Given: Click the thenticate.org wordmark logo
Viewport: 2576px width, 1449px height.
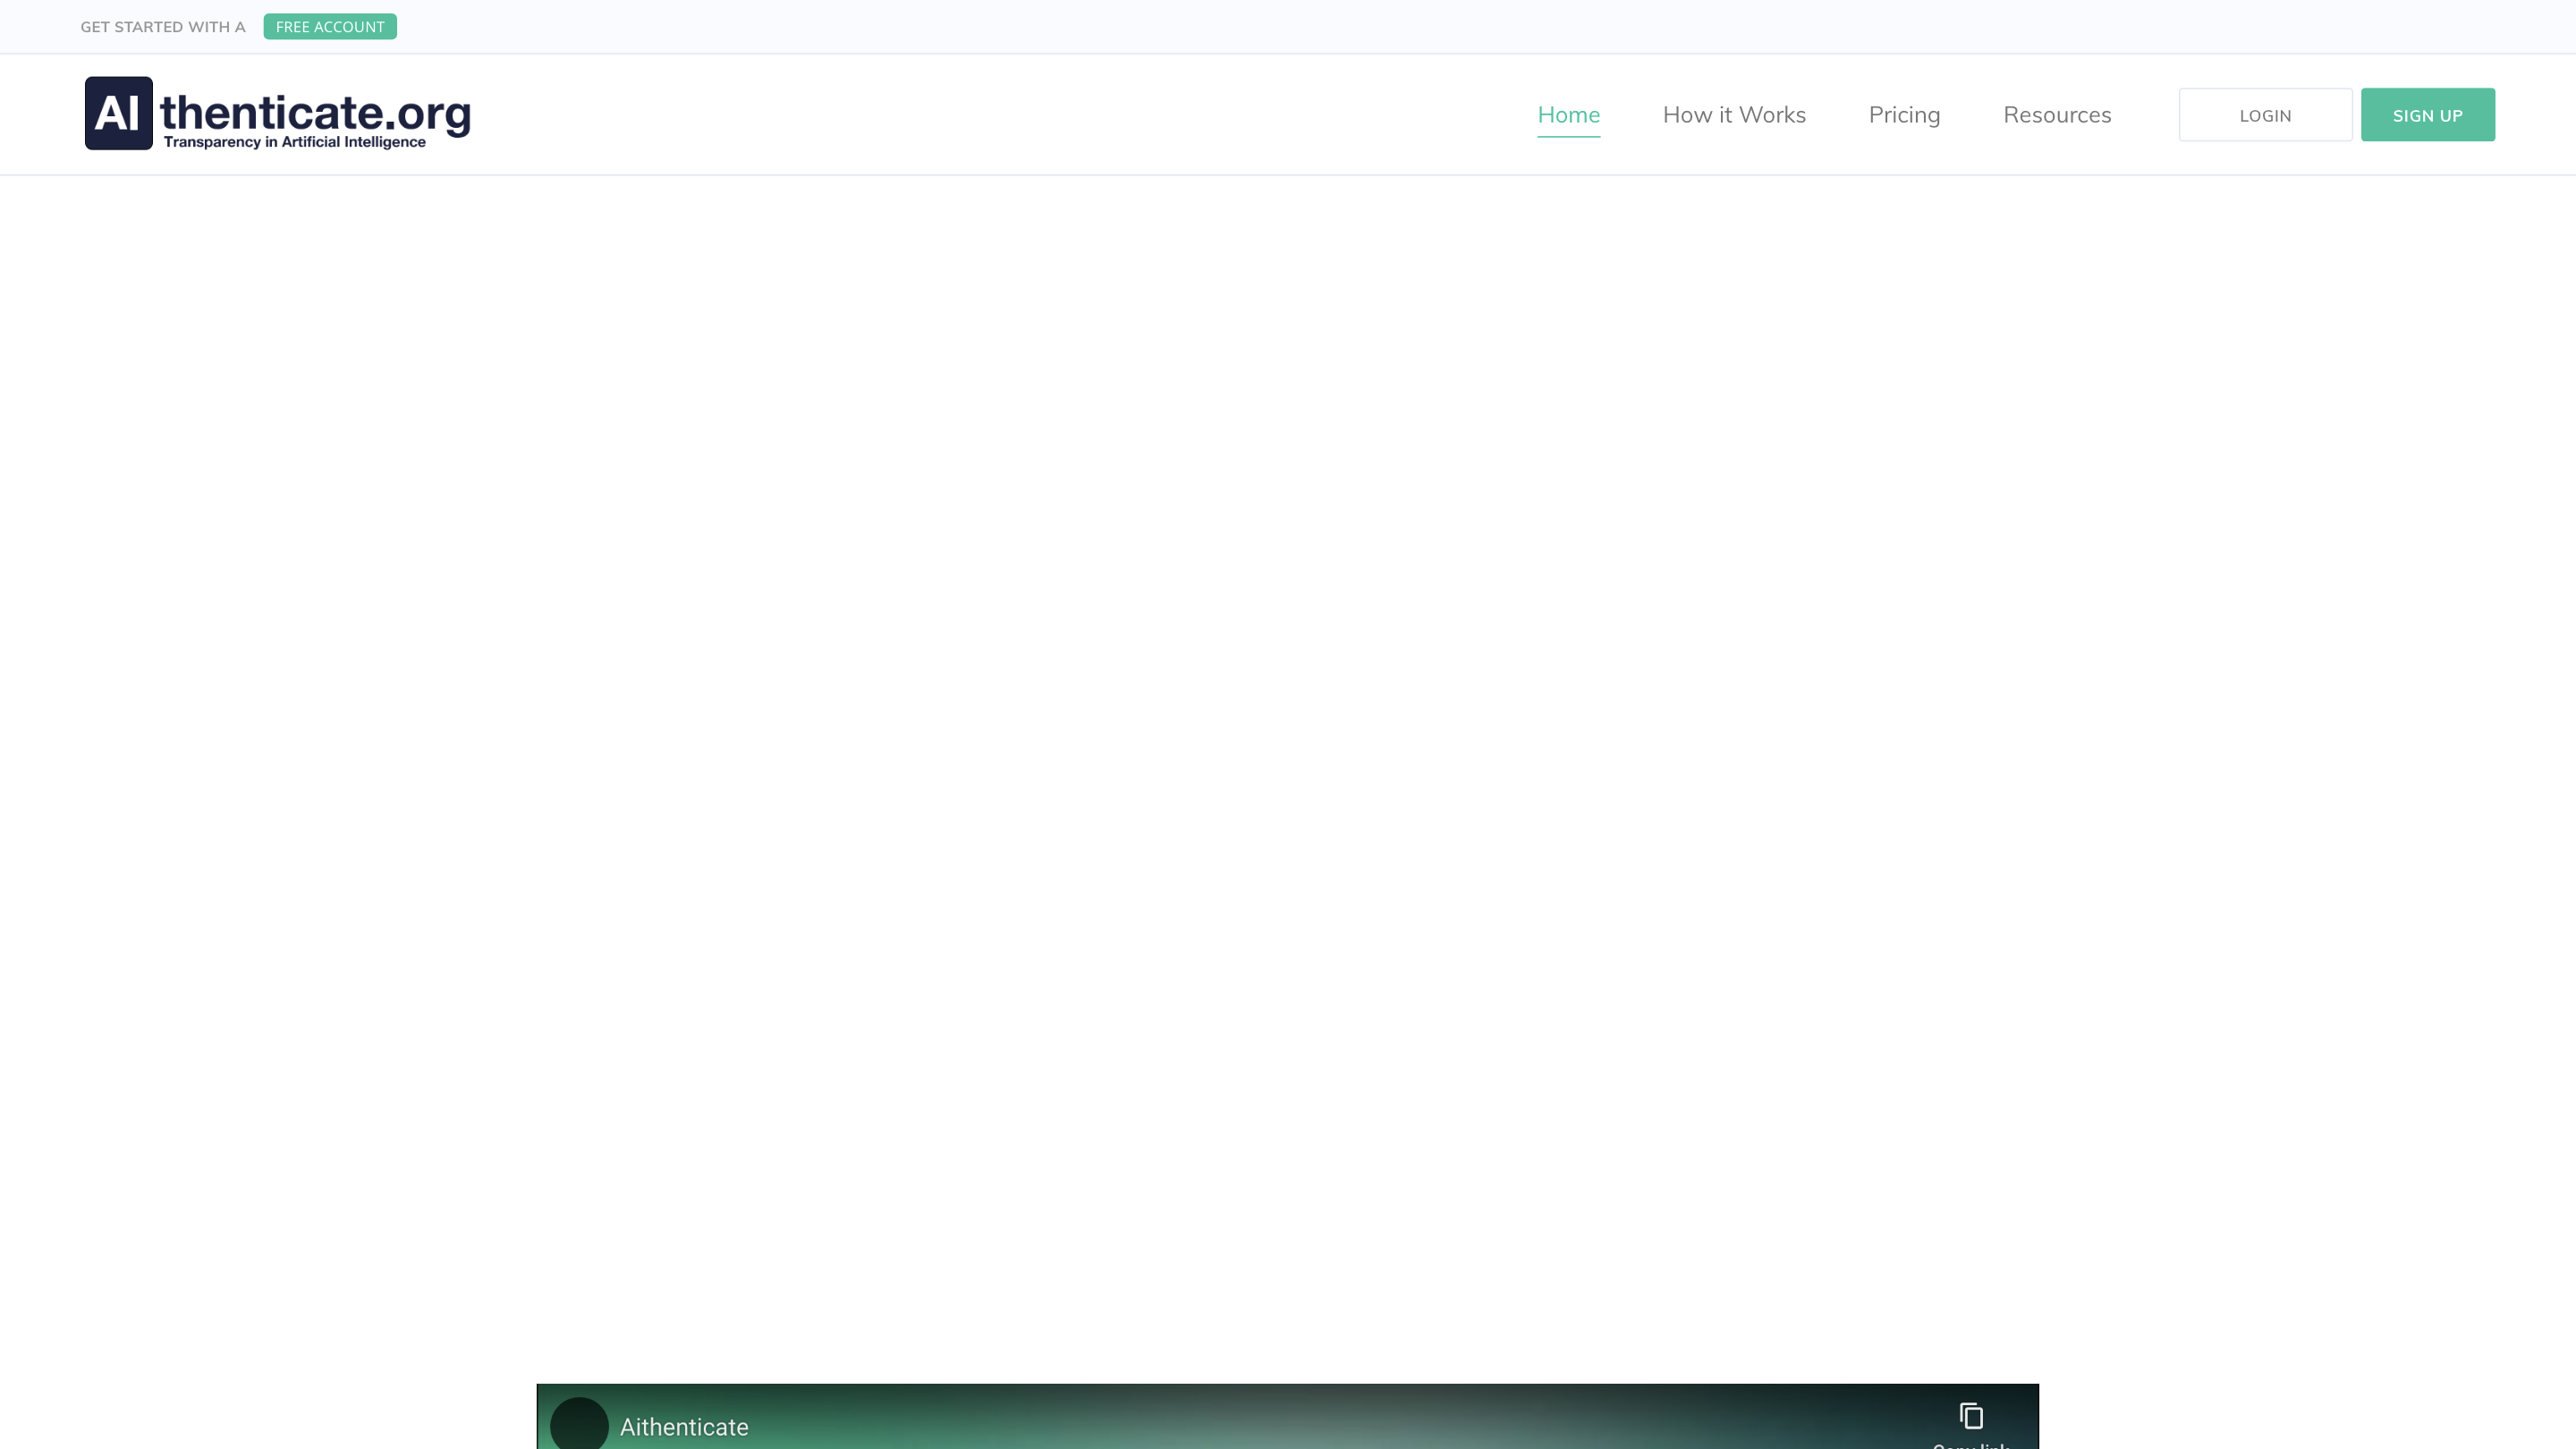Looking at the screenshot, I should point(315,111).
